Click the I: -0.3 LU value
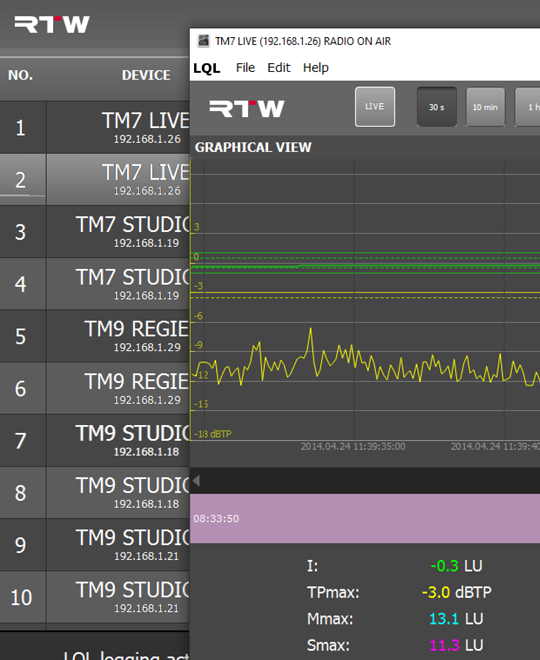540x660 pixels. (x=456, y=566)
